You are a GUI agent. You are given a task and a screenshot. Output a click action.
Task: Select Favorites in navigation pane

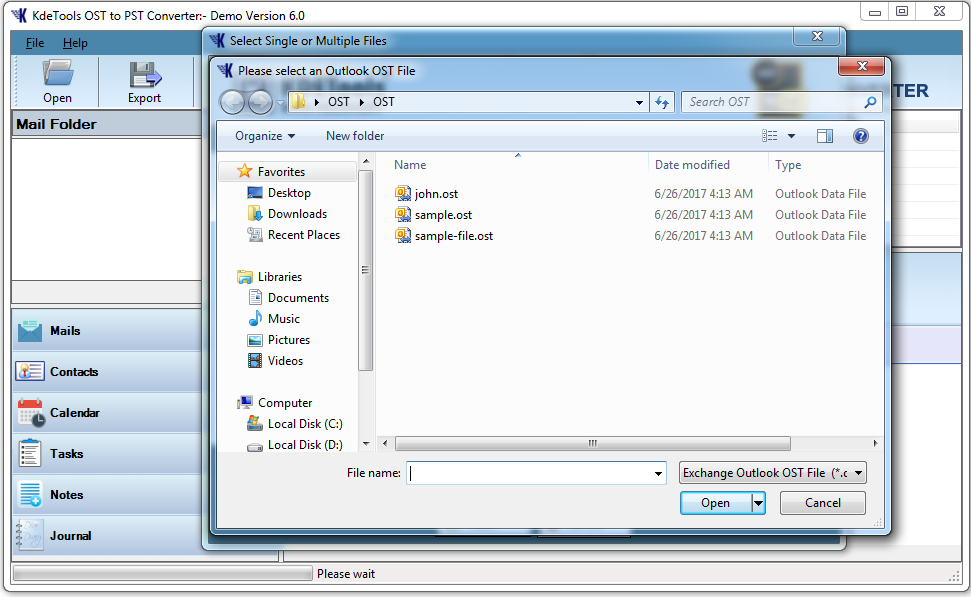coord(281,172)
